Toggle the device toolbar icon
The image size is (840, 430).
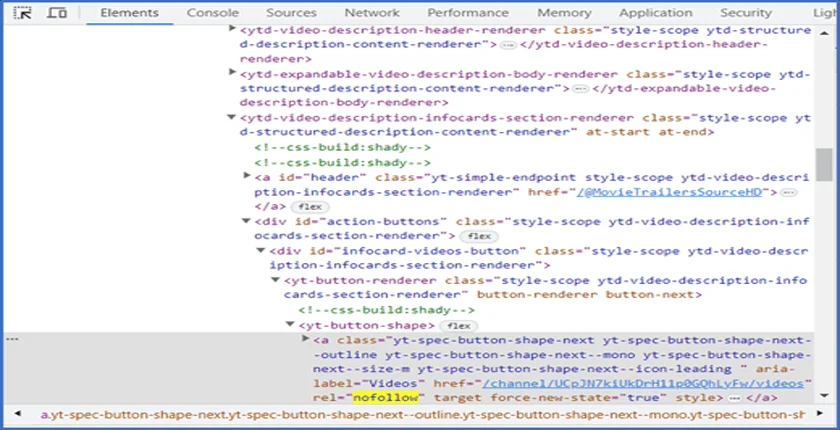pos(56,13)
